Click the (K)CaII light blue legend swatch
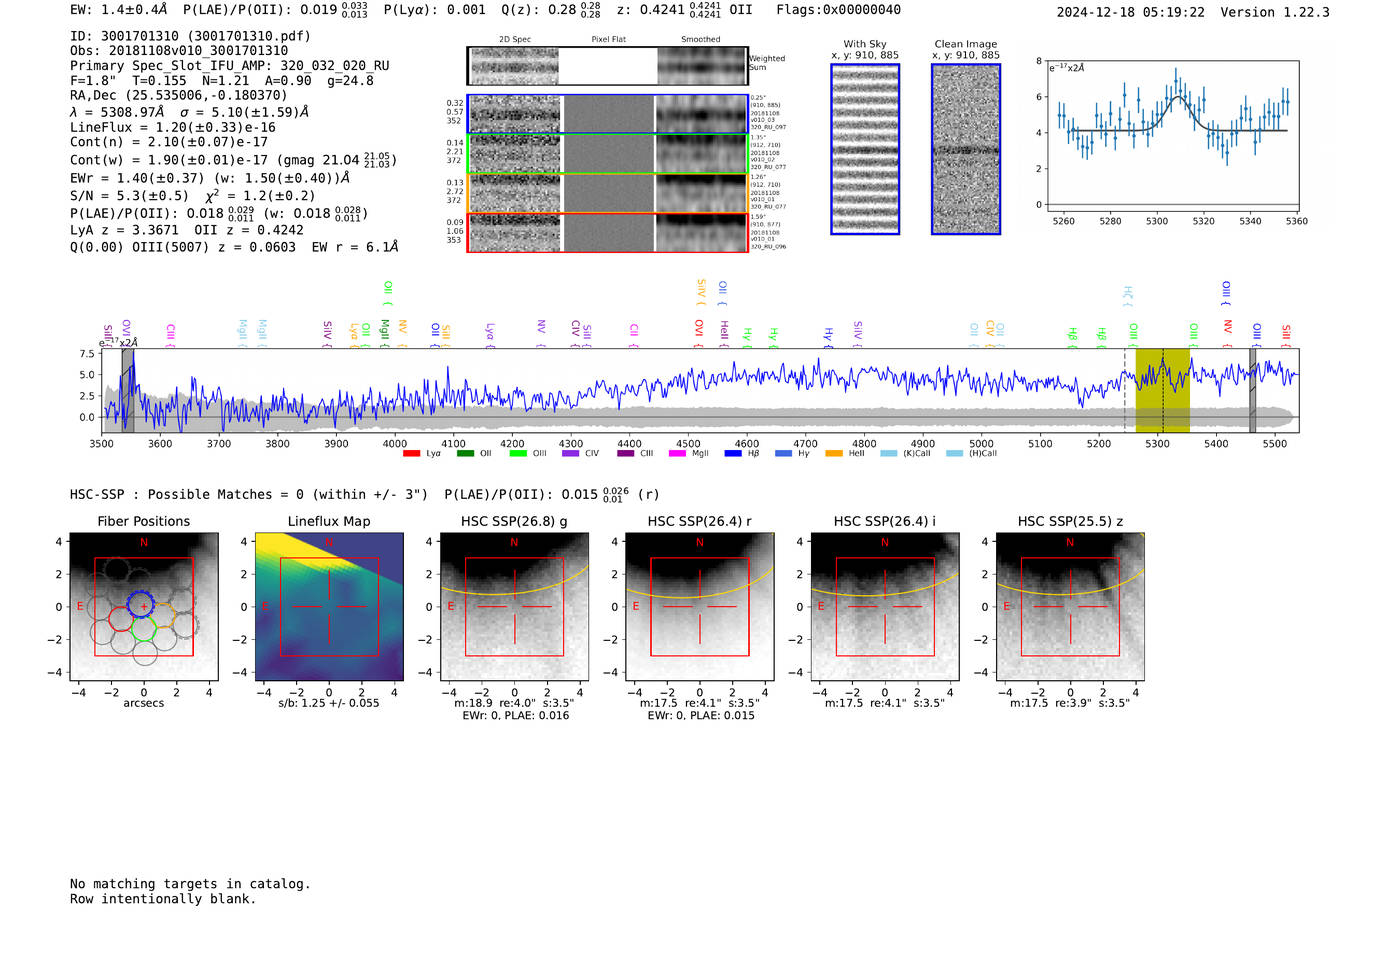Image resolution: width=1400 pixels, height=953 pixels. coord(889,454)
